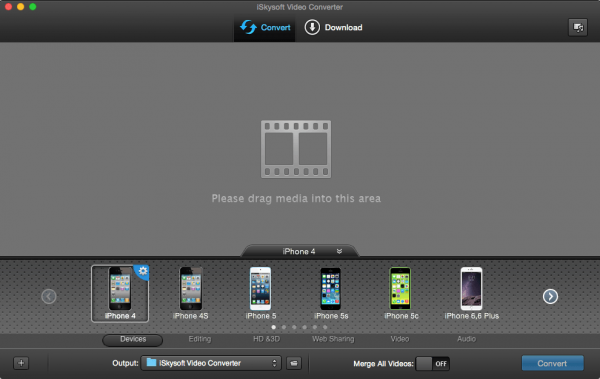
Task: Pick the iPhone 5s preset
Action: pyautogui.click(x=331, y=294)
